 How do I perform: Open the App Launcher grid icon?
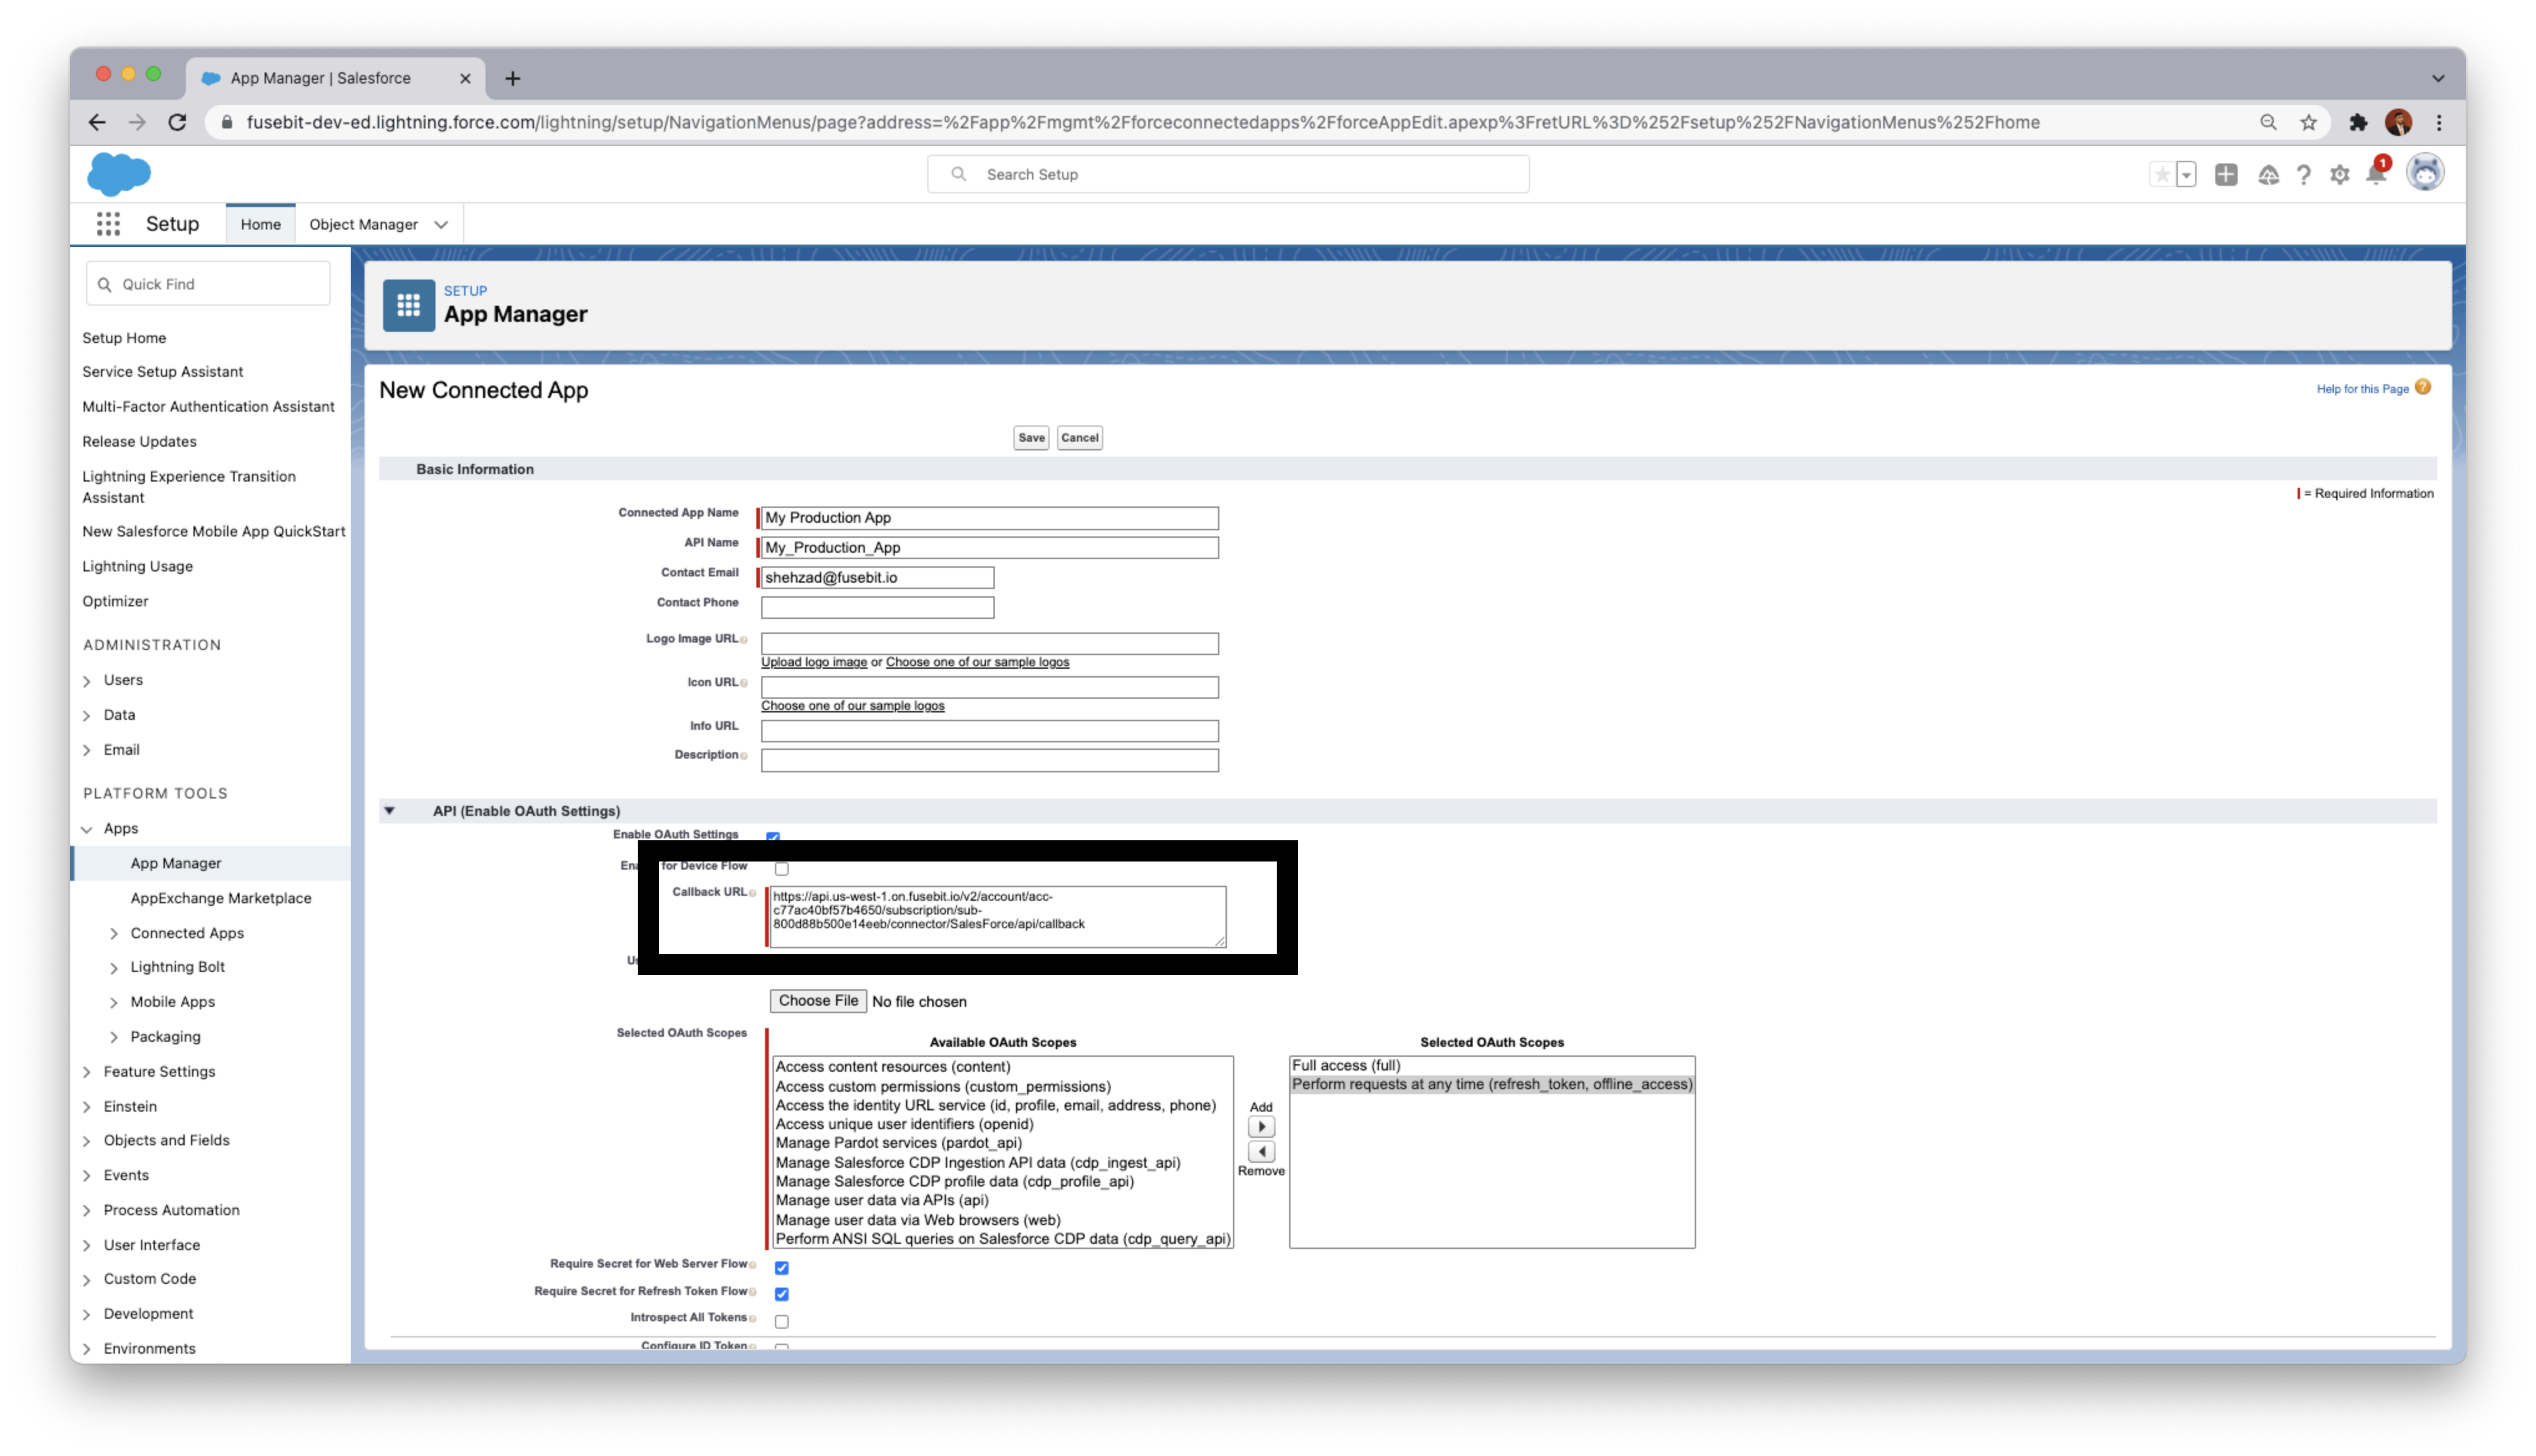pyautogui.click(x=108, y=224)
